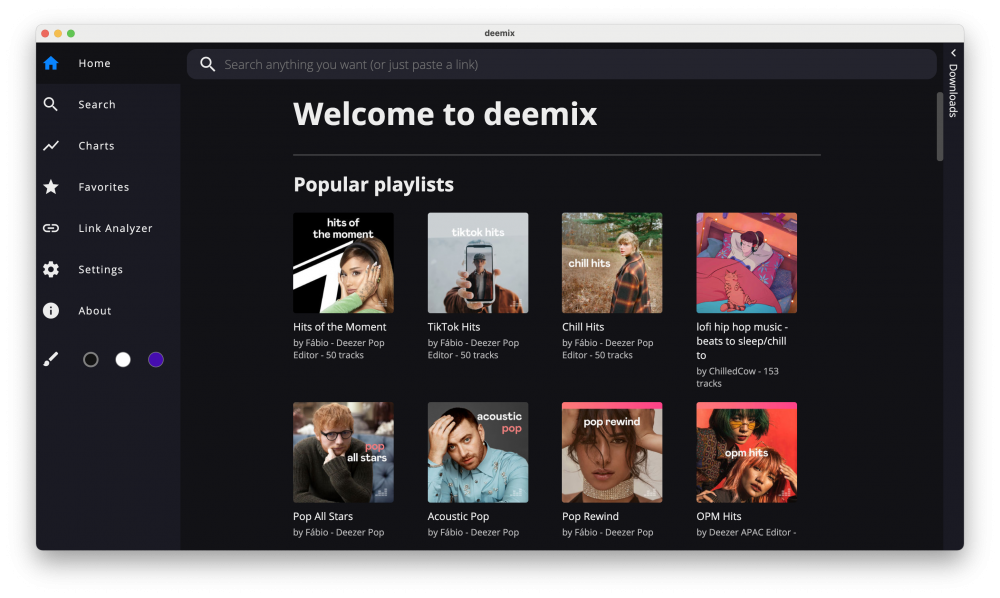Open the Favorites menu item
Viewport: 1000px width, 598px height.
point(103,187)
